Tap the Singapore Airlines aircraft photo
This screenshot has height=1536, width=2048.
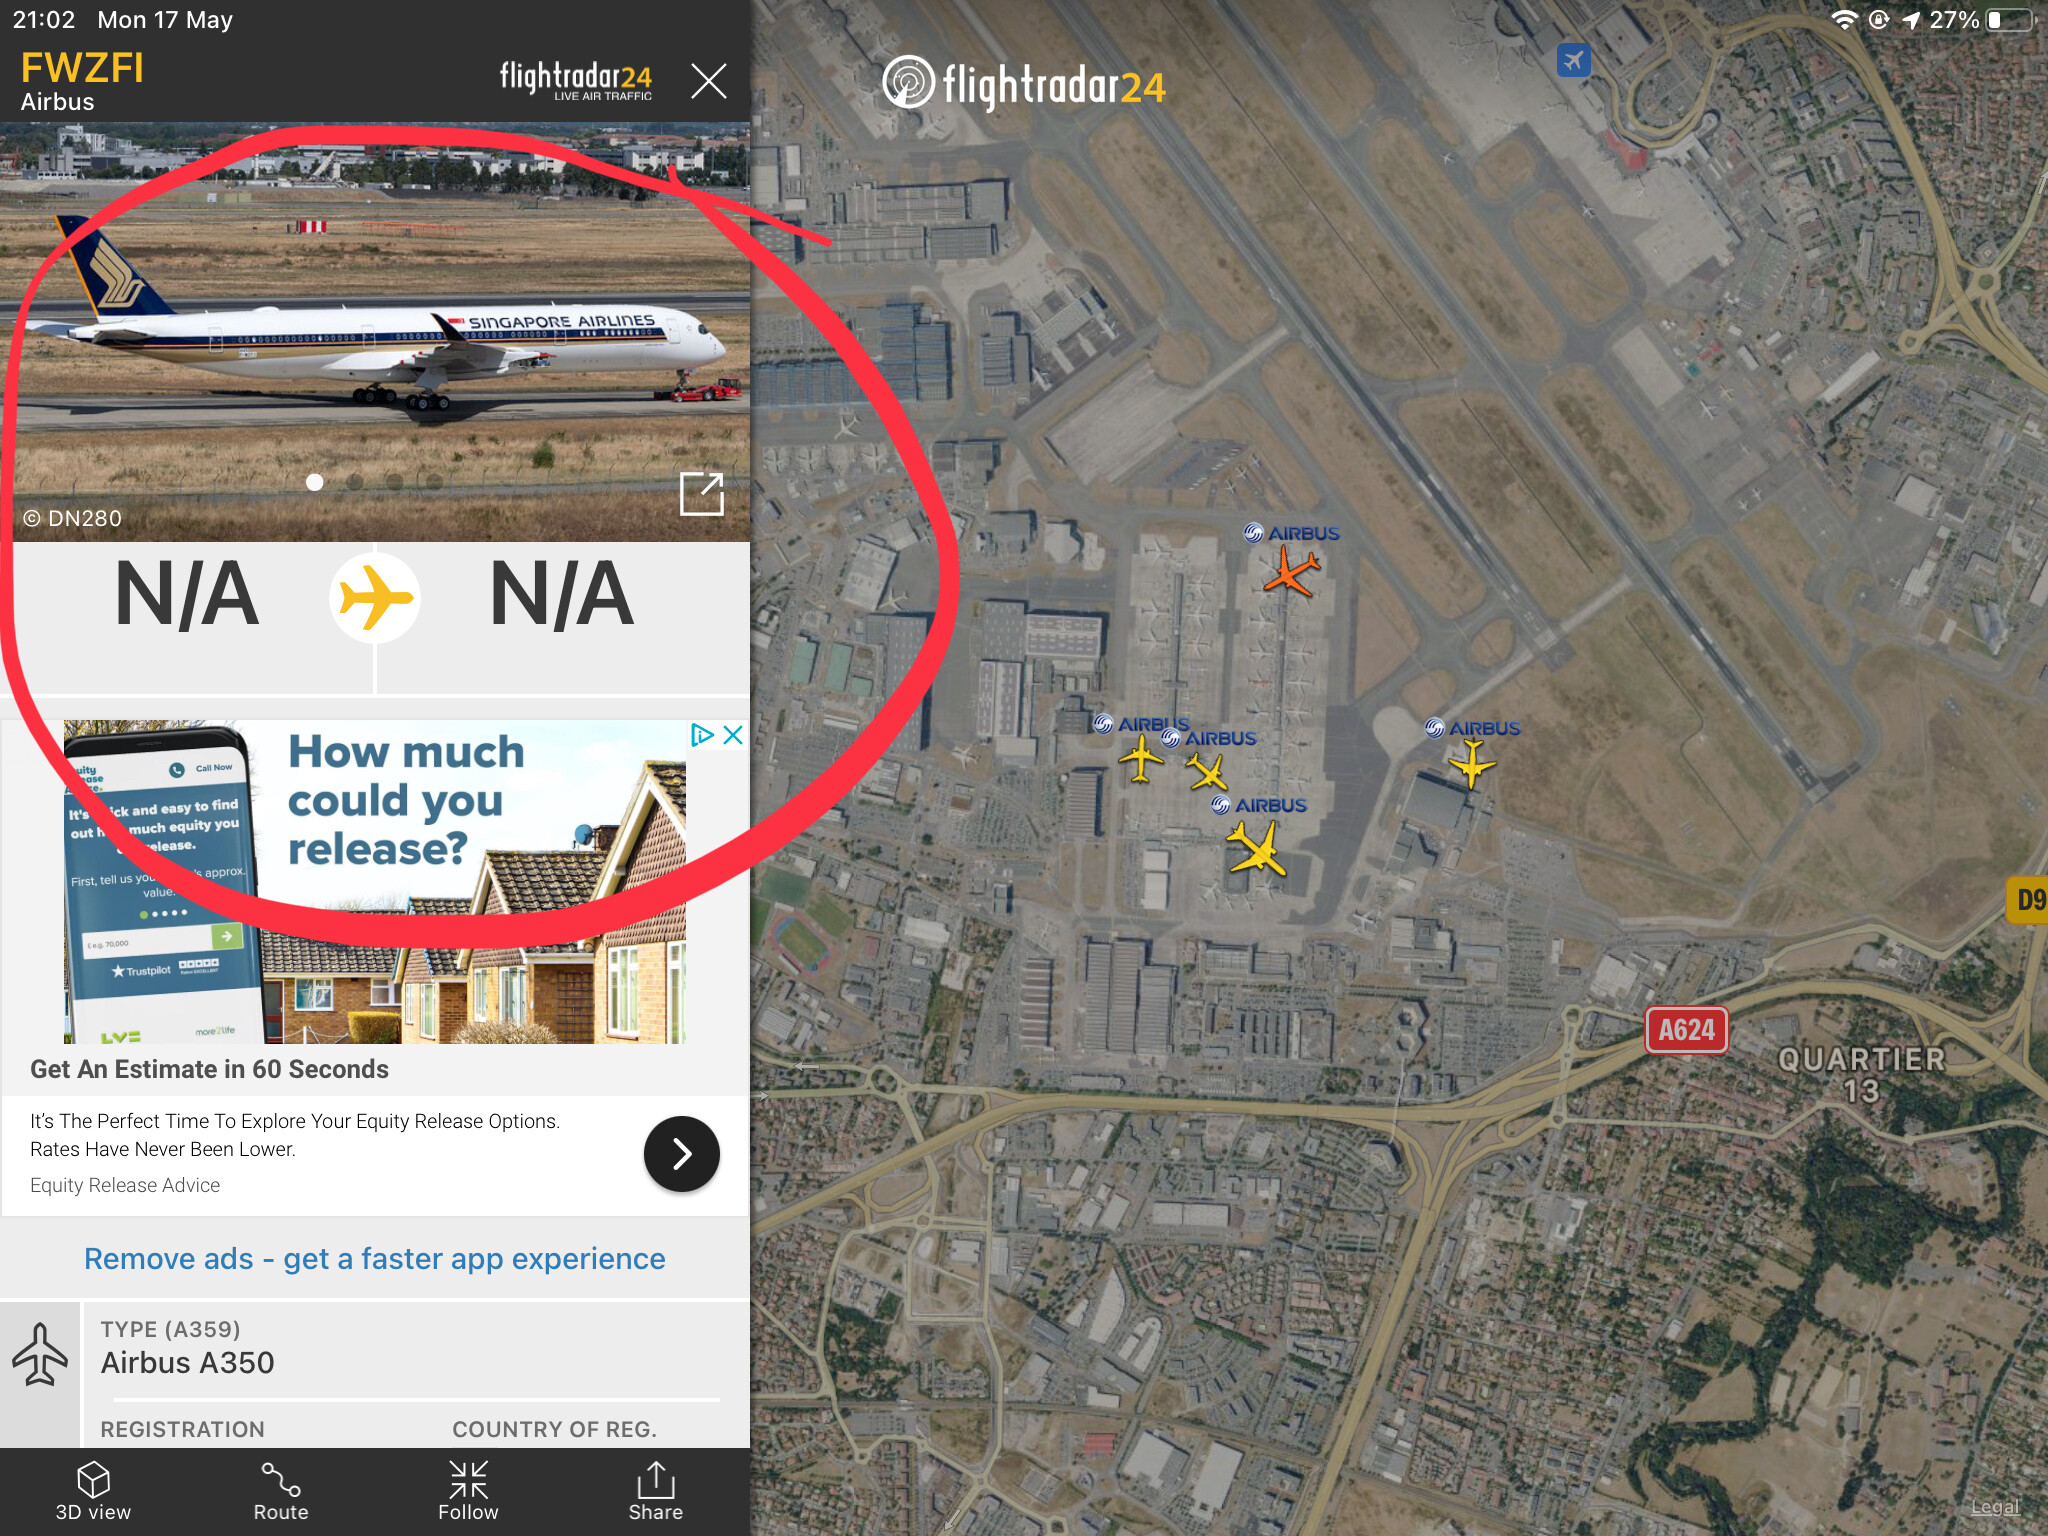pos(375,333)
